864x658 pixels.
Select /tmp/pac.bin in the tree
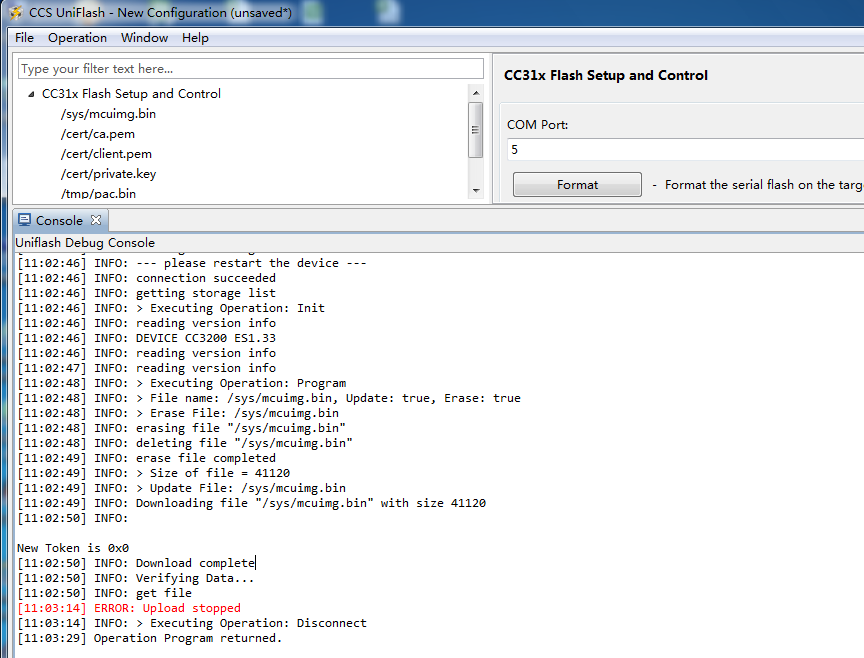pyautogui.click(x=98, y=193)
